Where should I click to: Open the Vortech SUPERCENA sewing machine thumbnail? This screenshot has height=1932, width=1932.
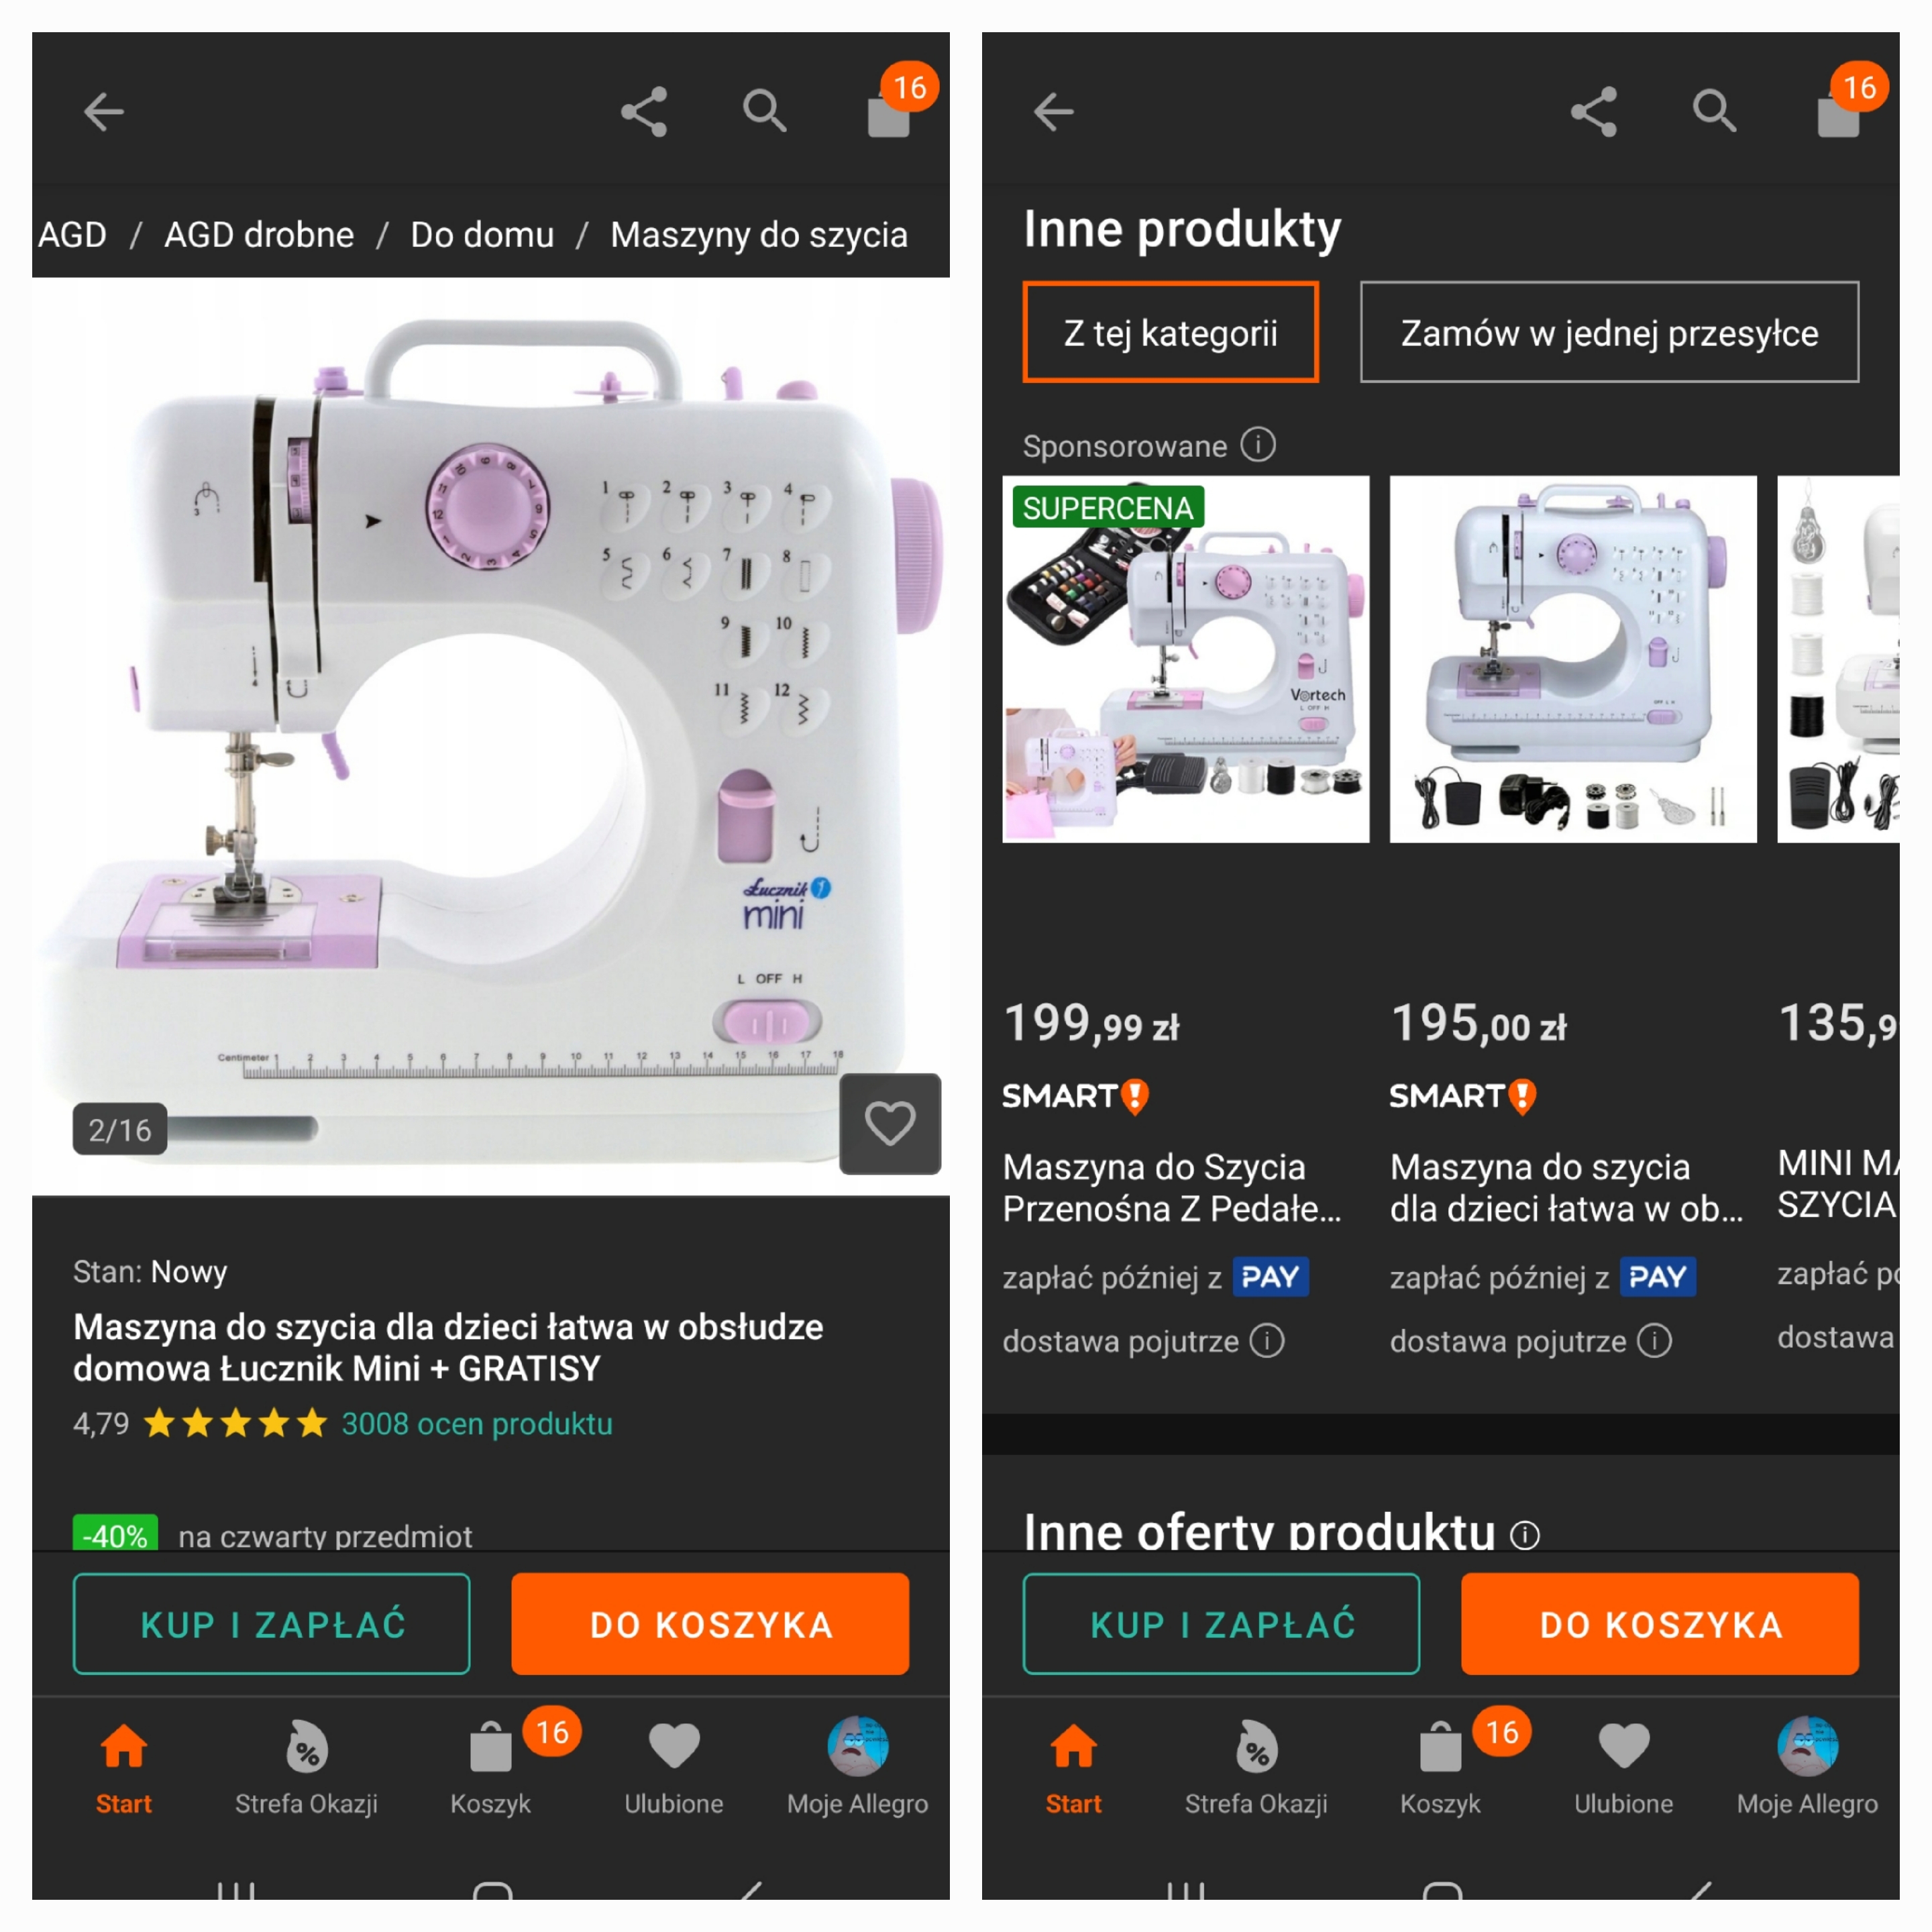1186,659
